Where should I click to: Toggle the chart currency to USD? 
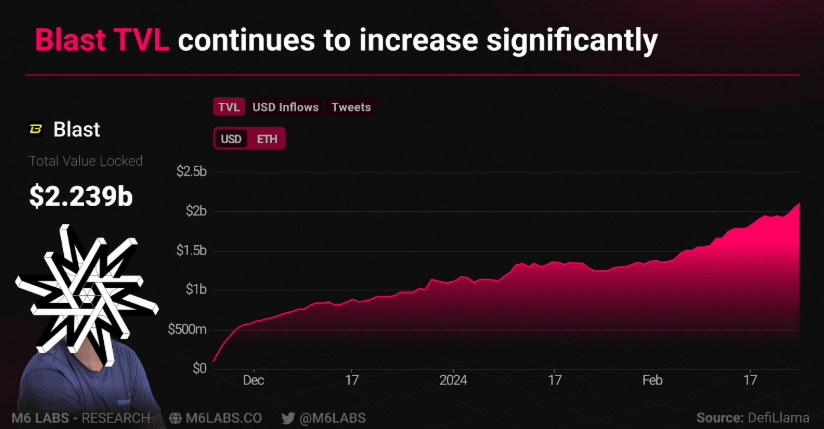231,138
